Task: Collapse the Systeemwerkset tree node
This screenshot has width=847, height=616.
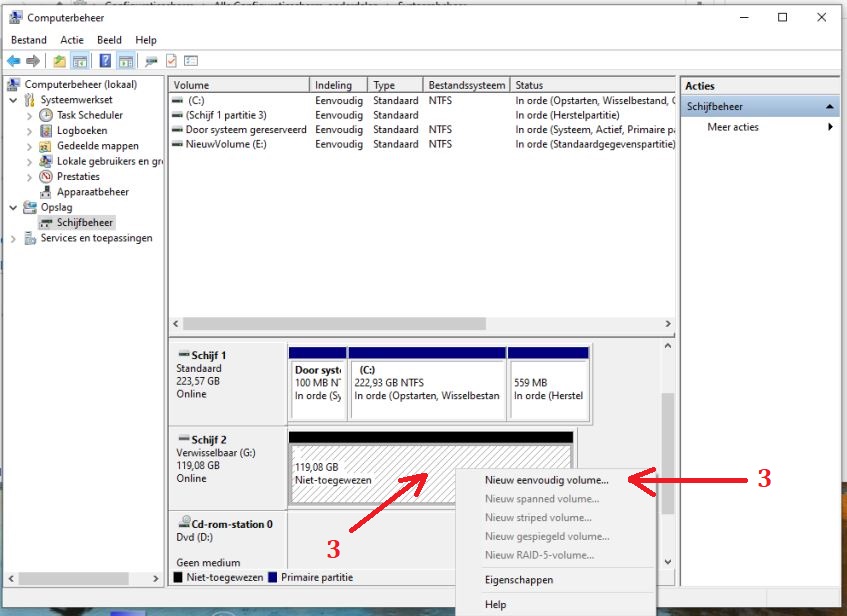Action: pyautogui.click(x=13, y=100)
